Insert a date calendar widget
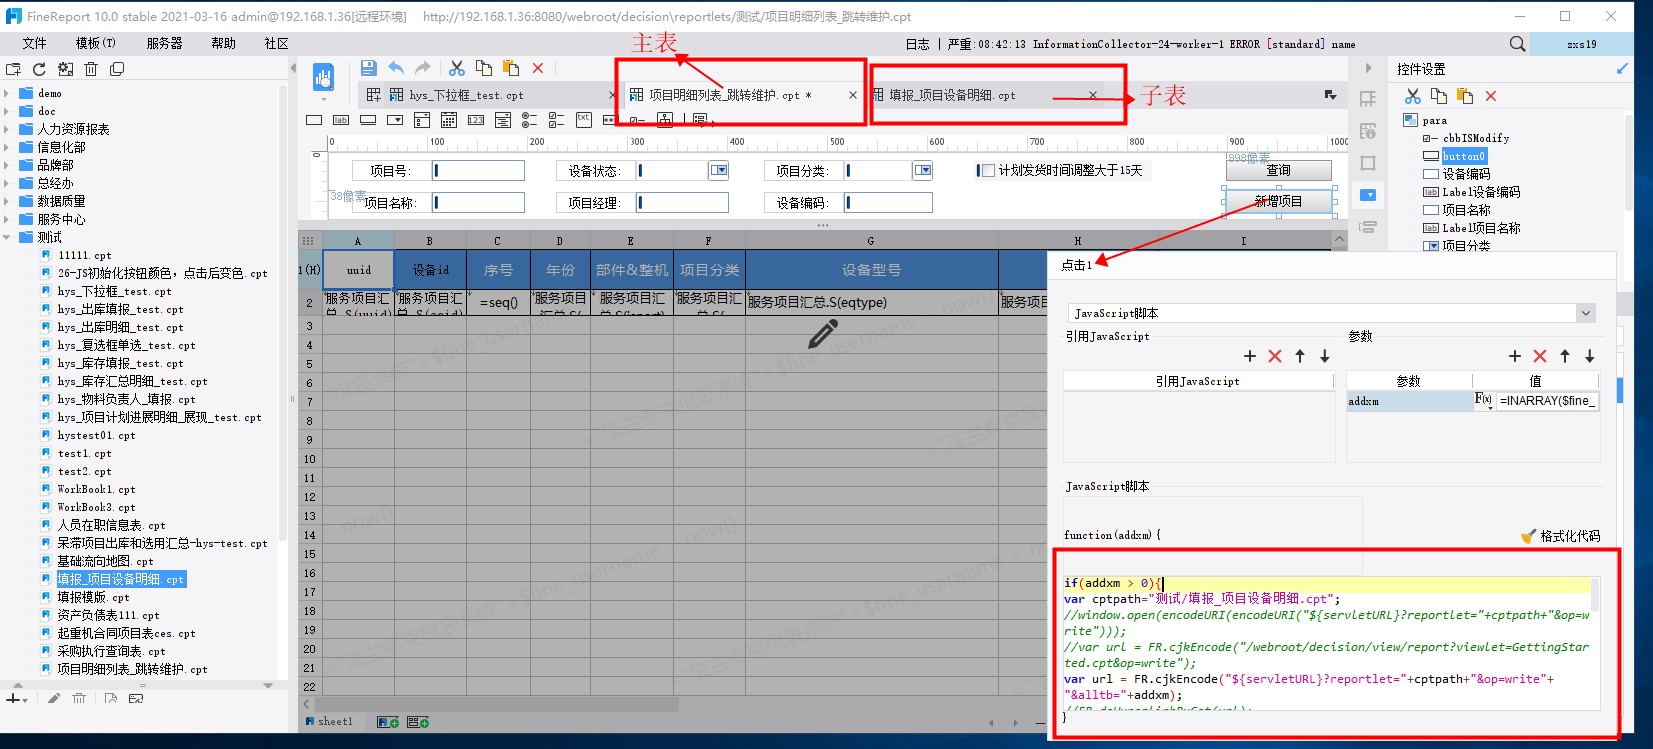This screenshot has width=1653, height=749. [449, 120]
